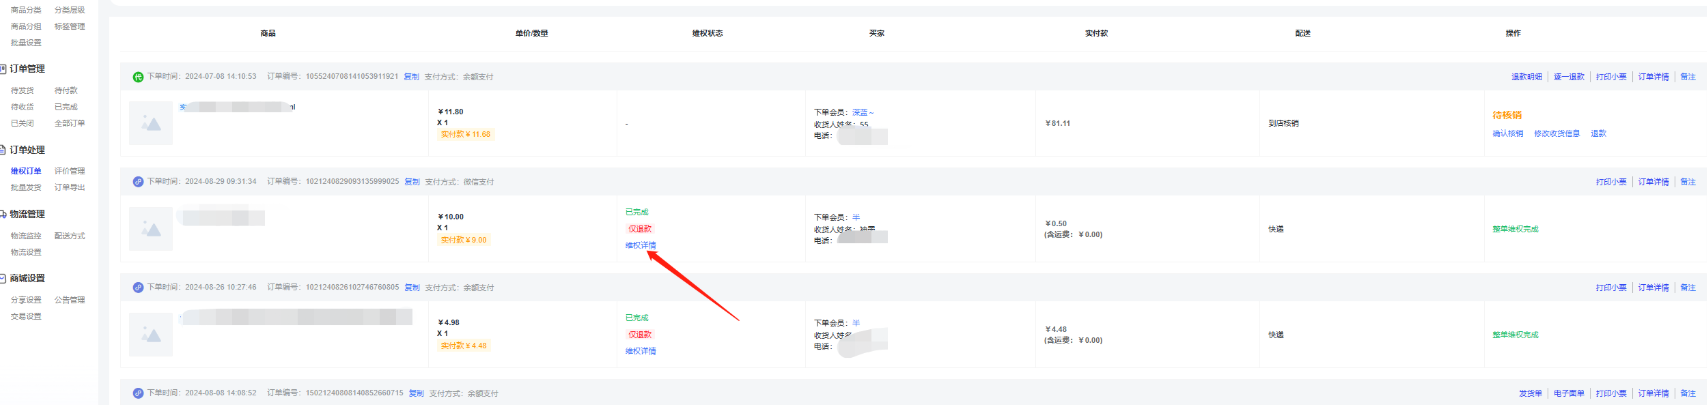This screenshot has width=1707, height=405.
Task: Open product thumbnail of the ¥4.98 order
Action: pyautogui.click(x=151, y=335)
